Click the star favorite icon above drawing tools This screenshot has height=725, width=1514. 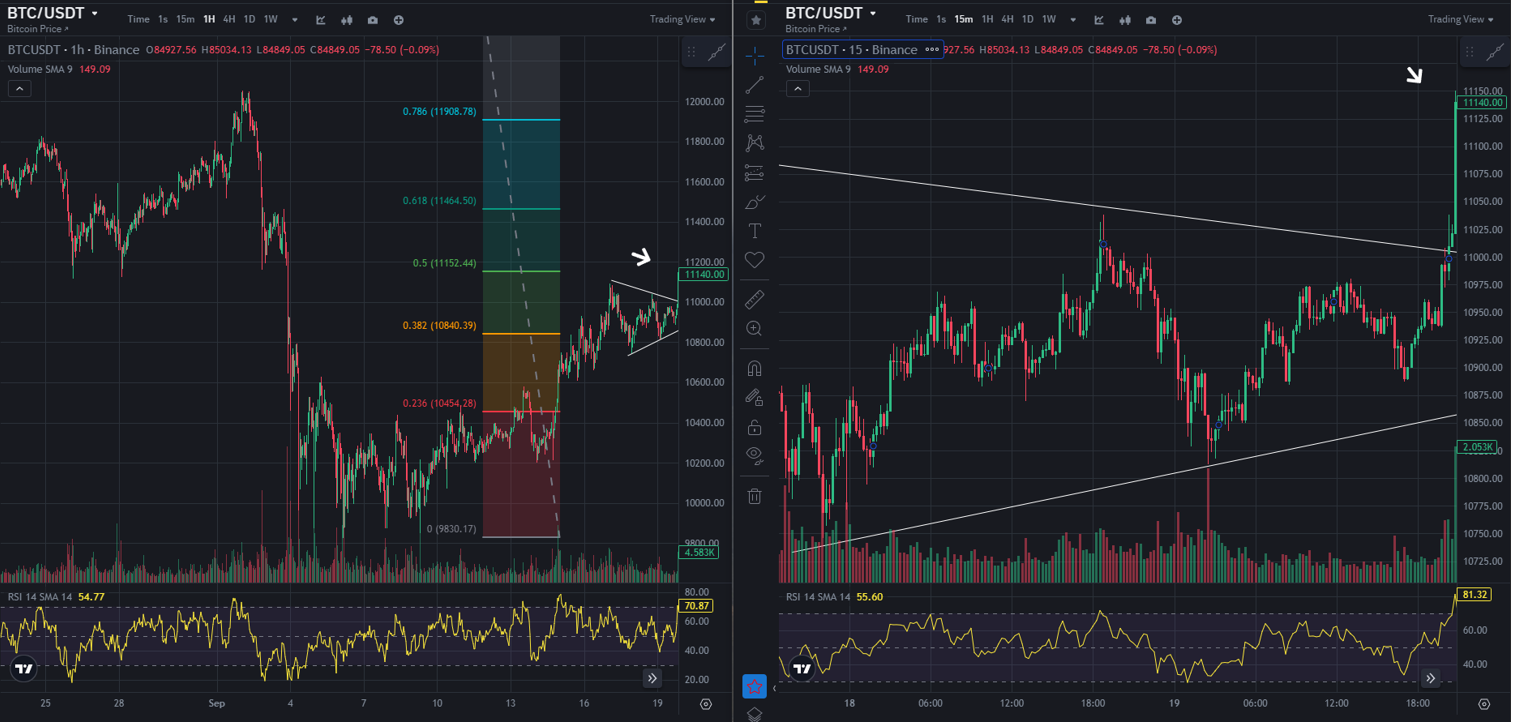click(756, 19)
